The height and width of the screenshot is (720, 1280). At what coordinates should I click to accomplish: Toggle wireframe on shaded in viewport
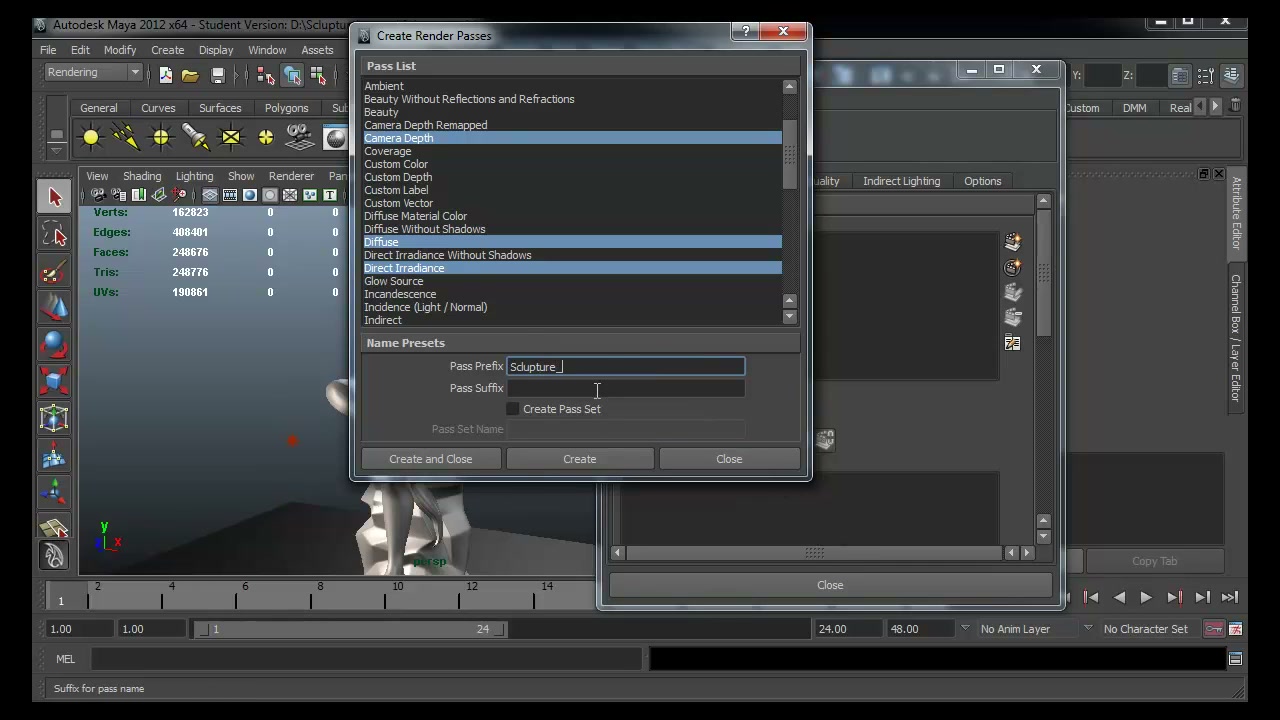[289, 195]
